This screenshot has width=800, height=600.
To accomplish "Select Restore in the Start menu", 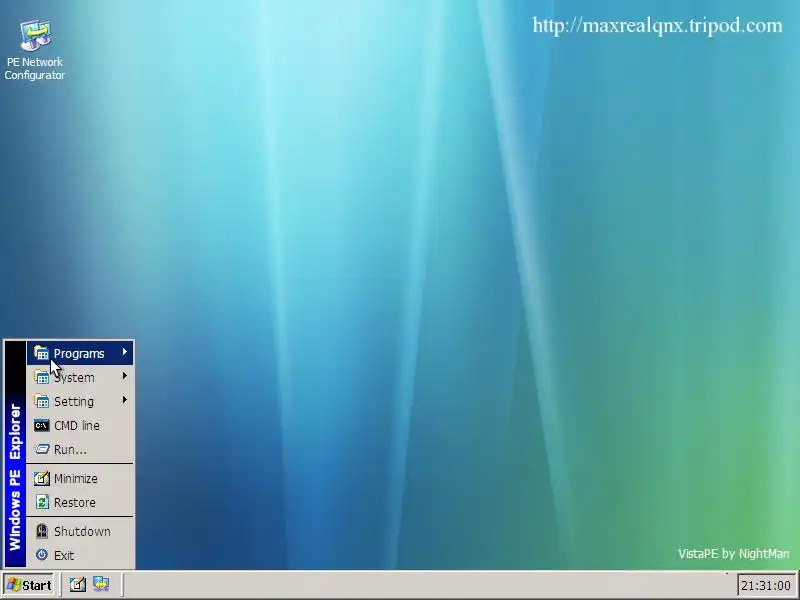I will coord(80,502).
